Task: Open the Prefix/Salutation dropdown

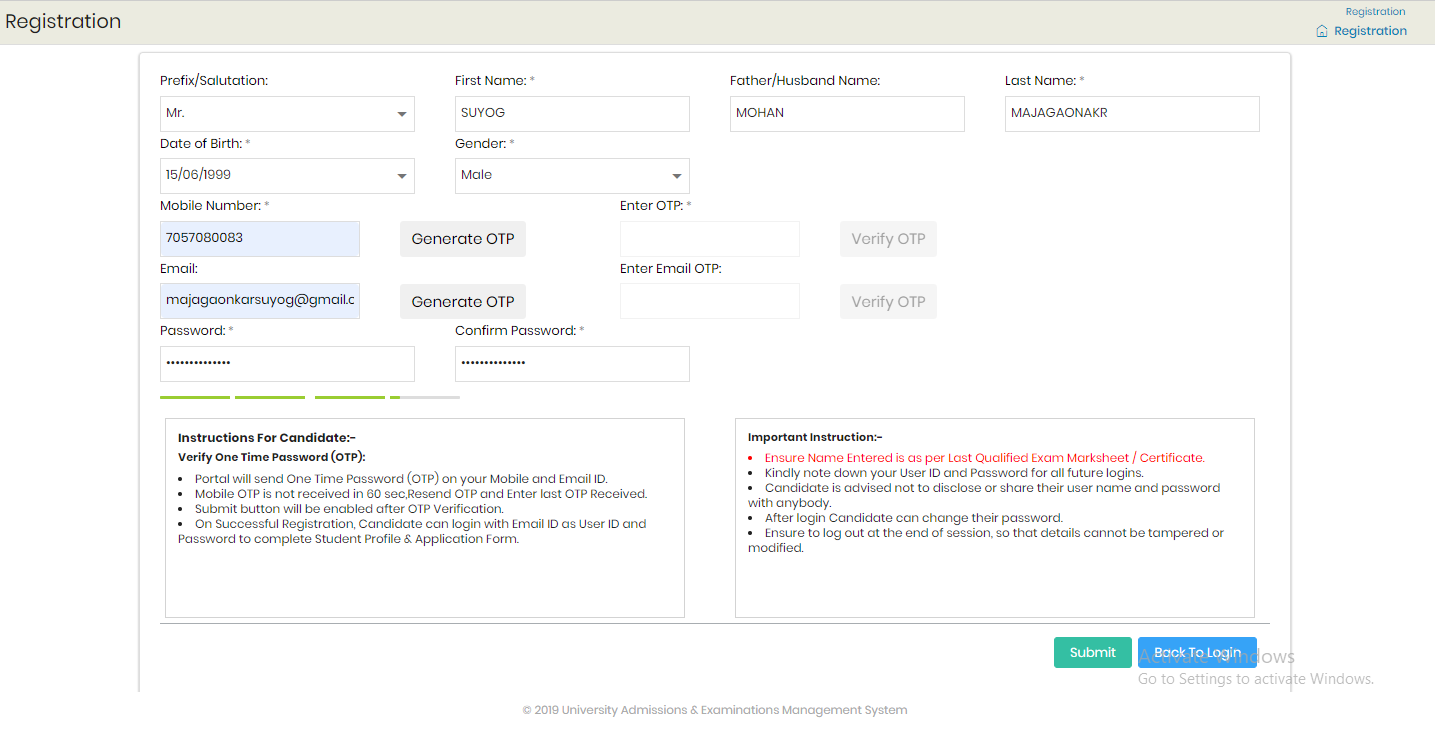Action: tap(287, 114)
